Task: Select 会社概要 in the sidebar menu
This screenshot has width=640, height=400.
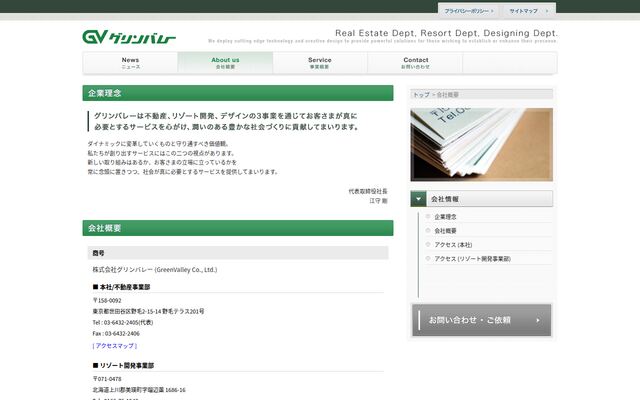Action: click(x=445, y=231)
